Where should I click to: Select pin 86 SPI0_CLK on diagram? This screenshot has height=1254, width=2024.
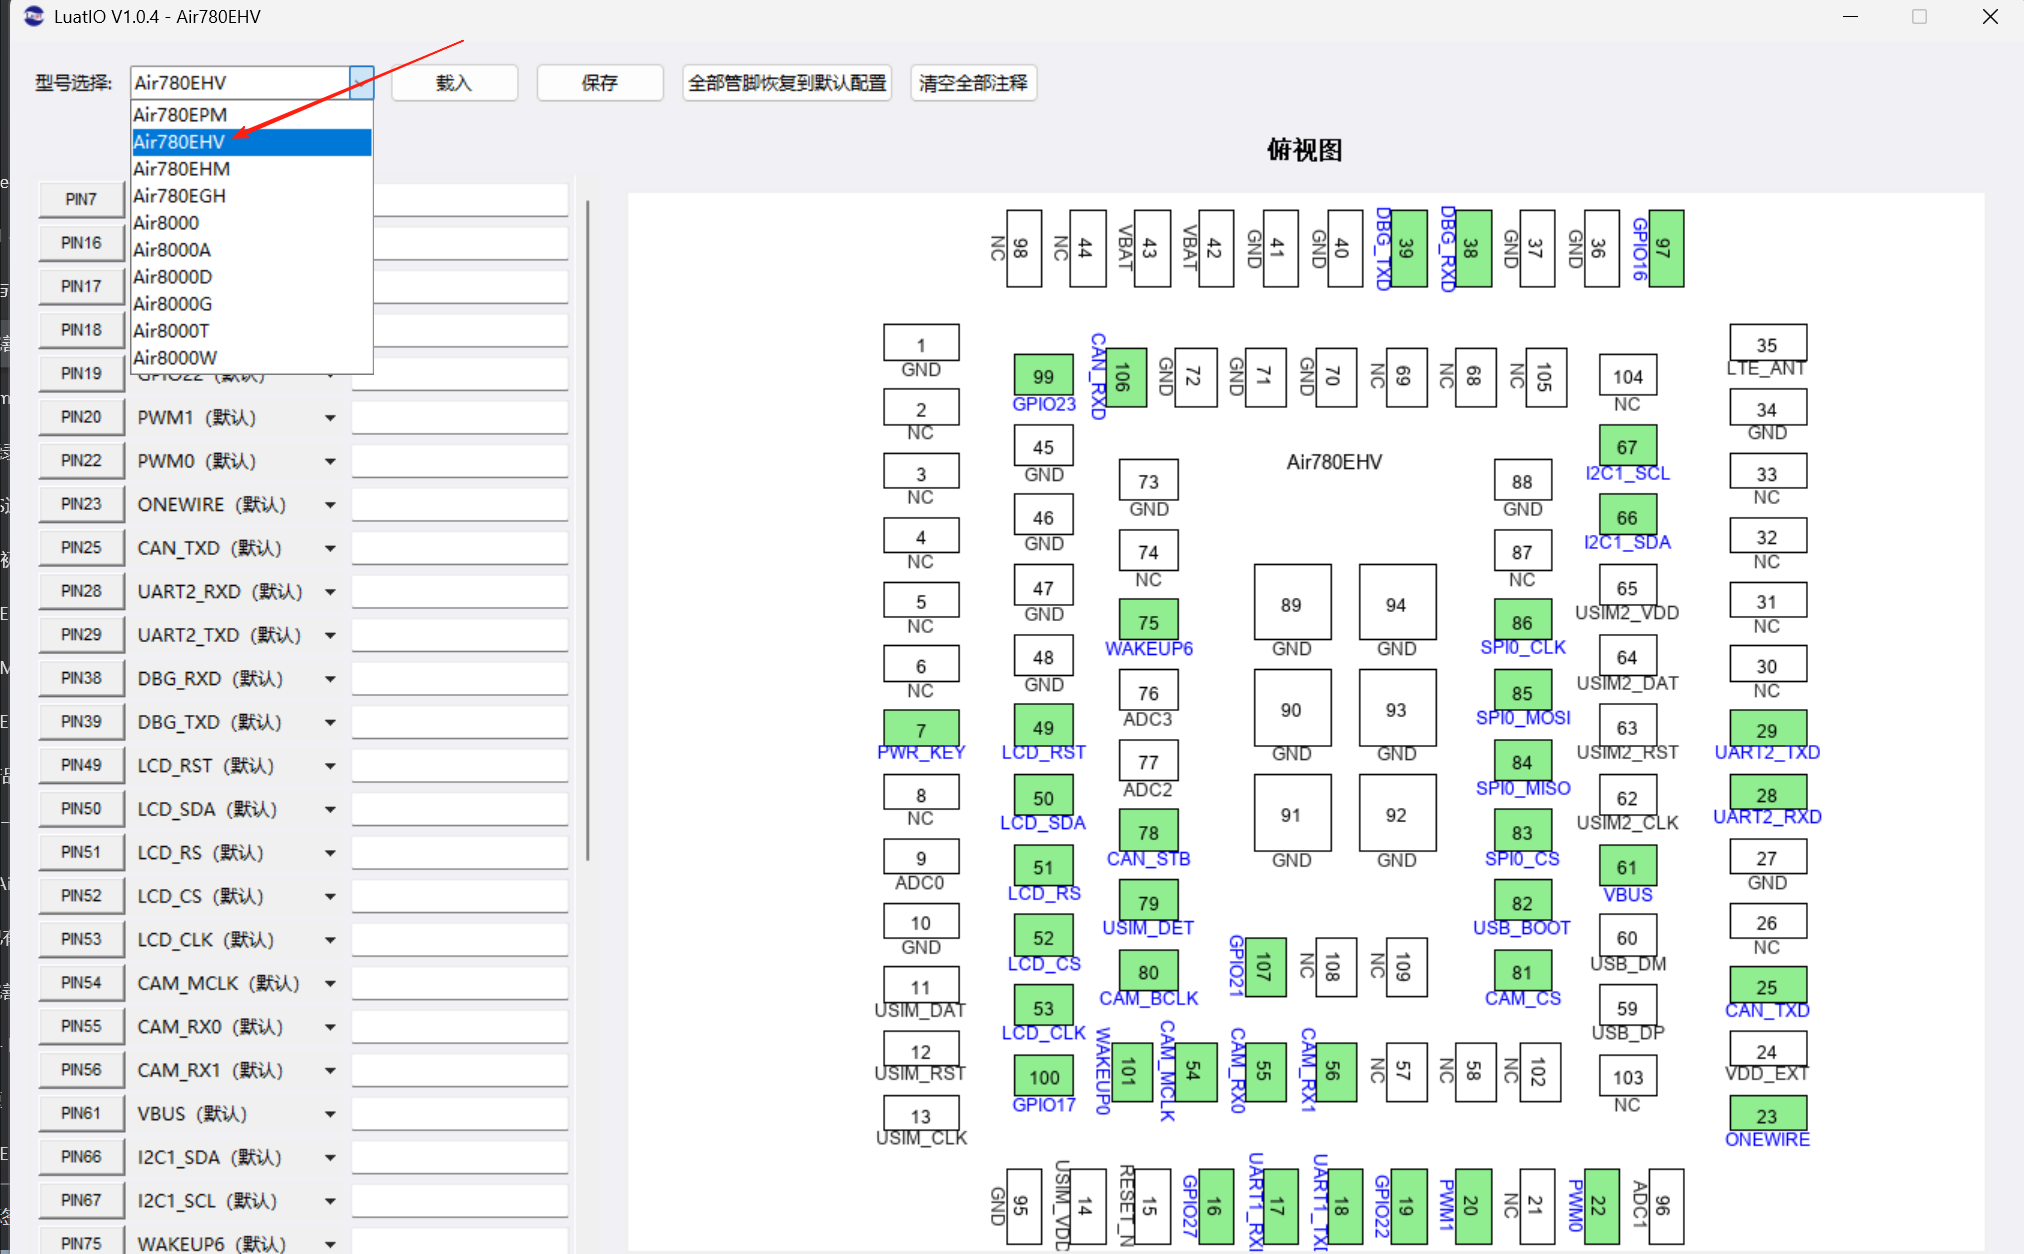click(1522, 621)
